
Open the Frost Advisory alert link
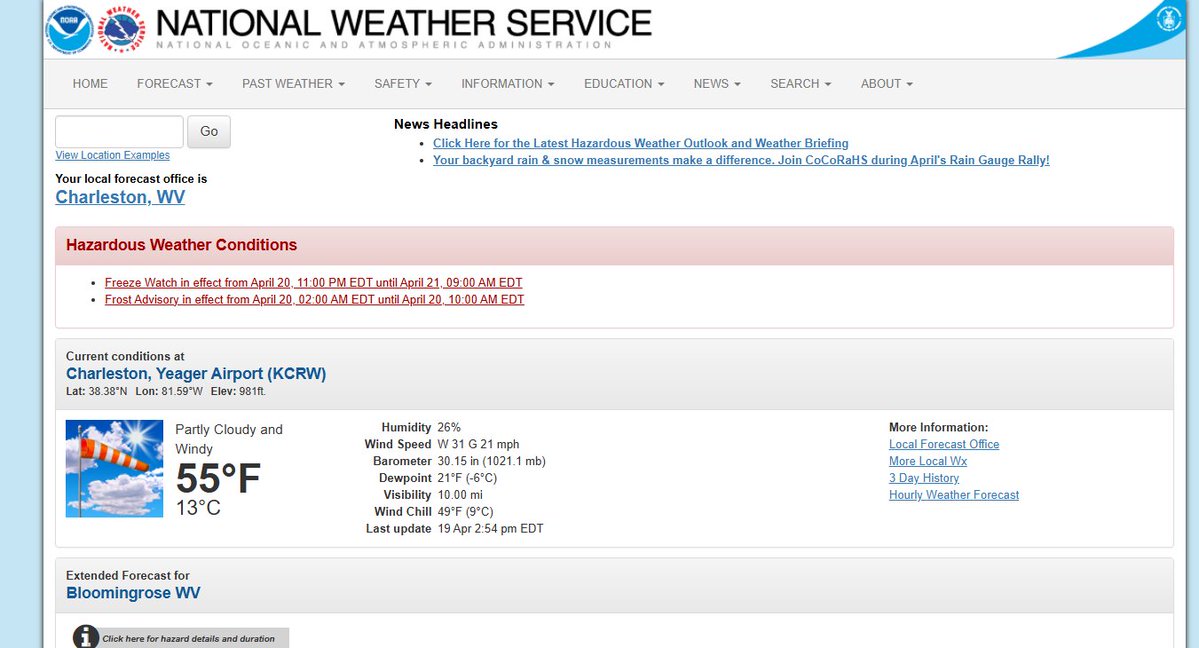314,299
